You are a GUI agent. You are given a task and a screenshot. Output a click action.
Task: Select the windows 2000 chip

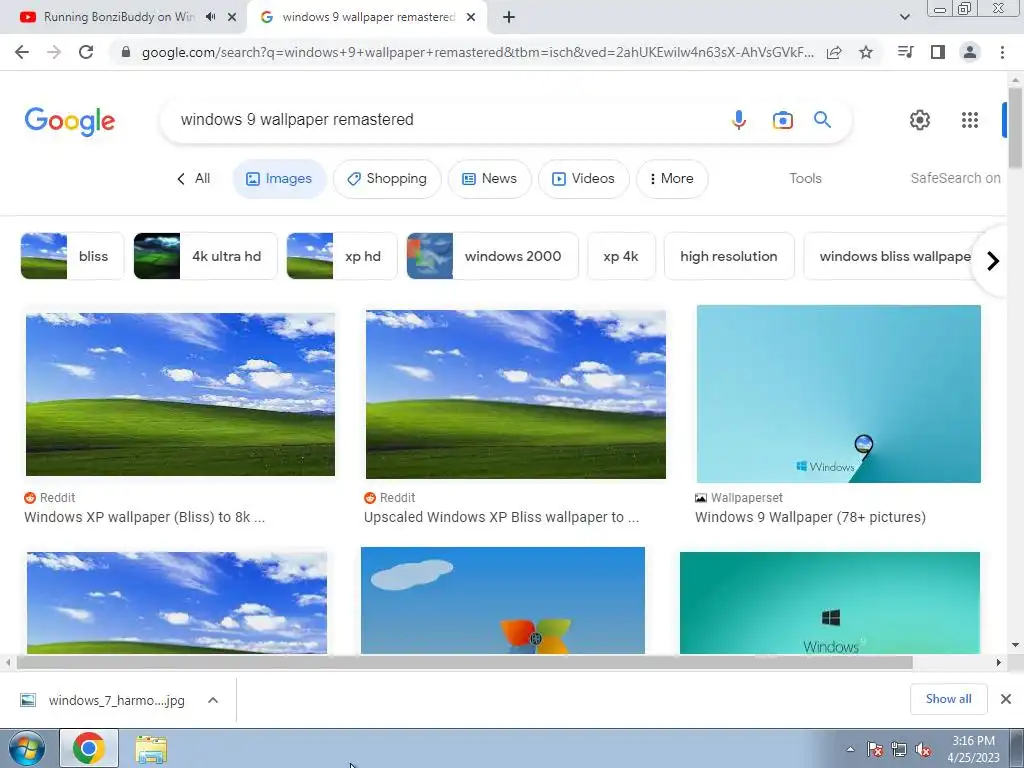coord(492,256)
